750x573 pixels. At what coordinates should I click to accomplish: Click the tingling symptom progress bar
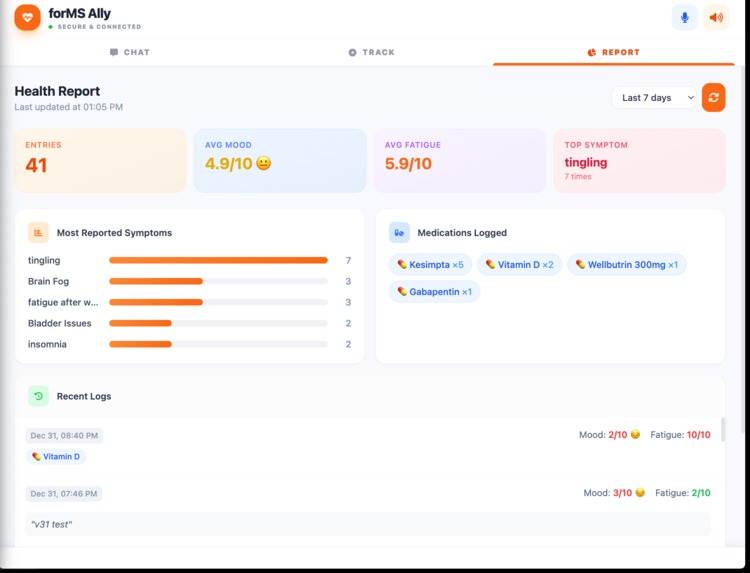pyautogui.click(x=218, y=260)
